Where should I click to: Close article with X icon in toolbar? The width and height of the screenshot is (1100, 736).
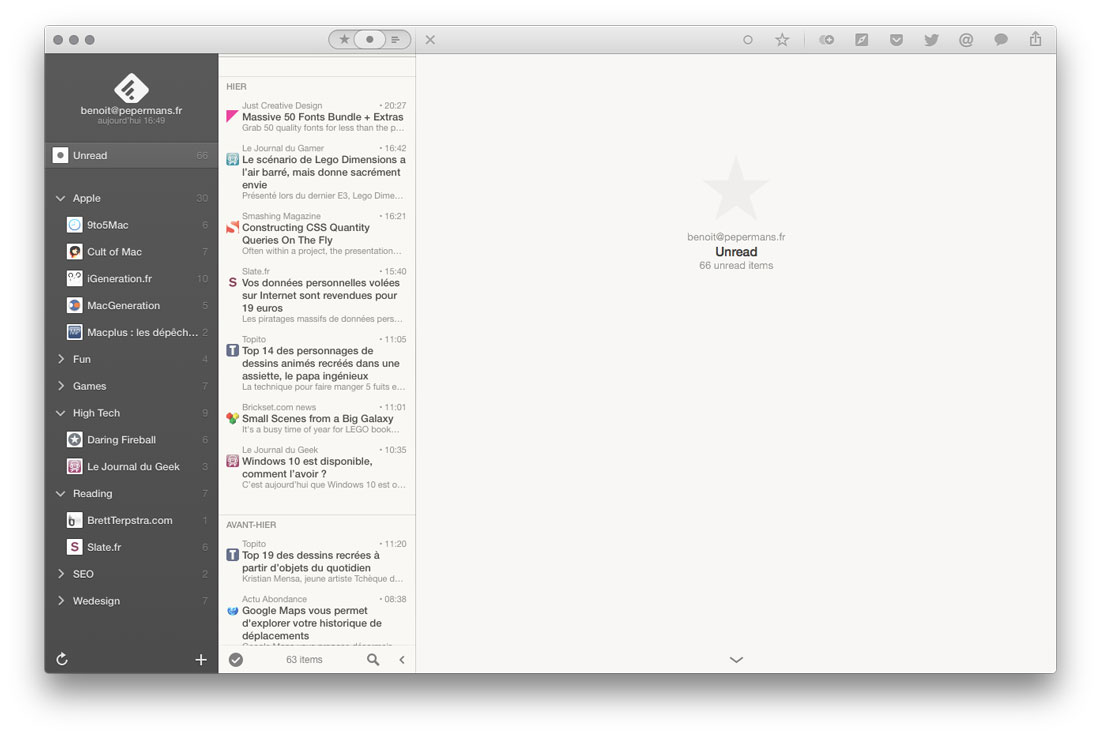click(430, 40)
